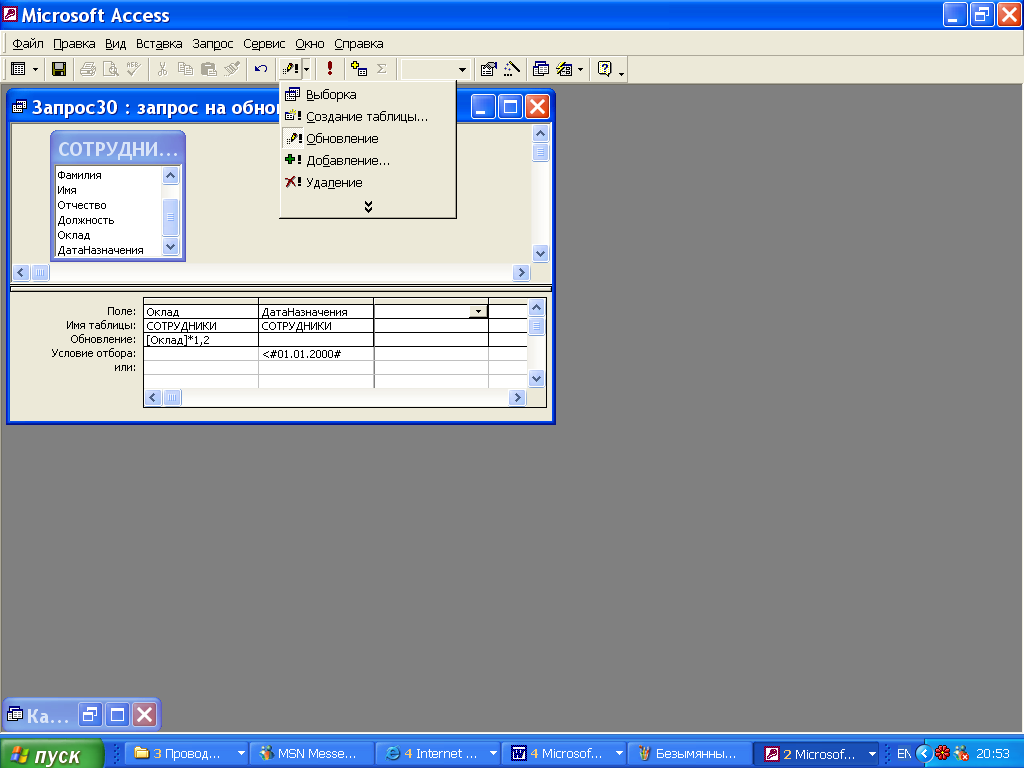This screenshot has height=768, width=1024.
Task: Select Имя field in СОТРУДНИКИ list
Action: tap(67, 190)
